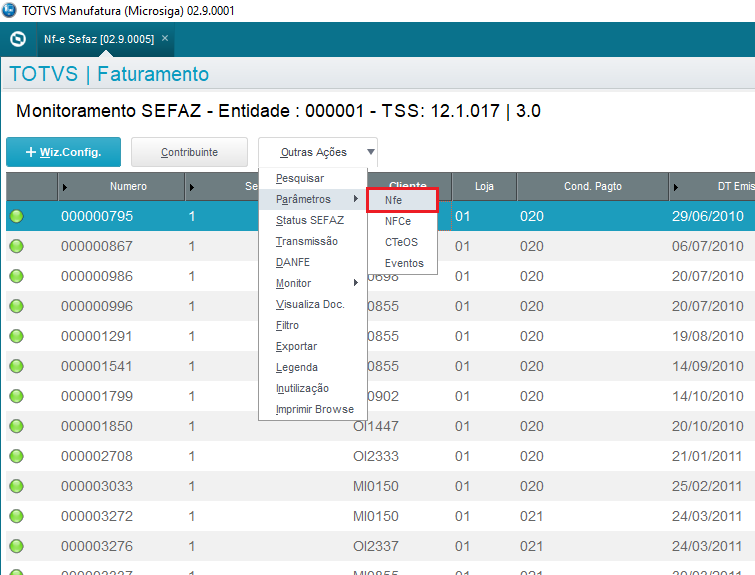The image size is (755, 575).
Task: Select invoice number 000003272
Action: pos(97,516)
